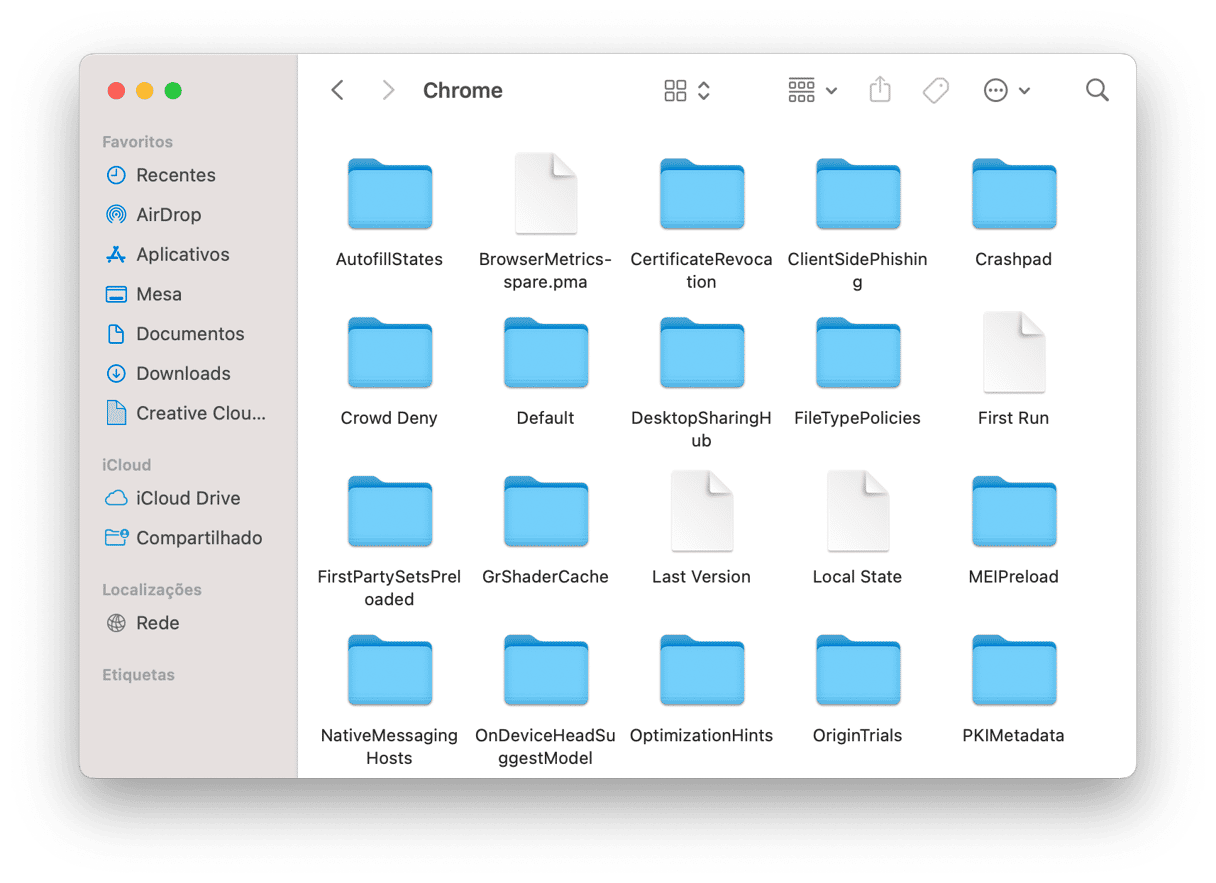Go back with the left chevron button
This screenshot has width=1216, height=883.
point(338,91)
